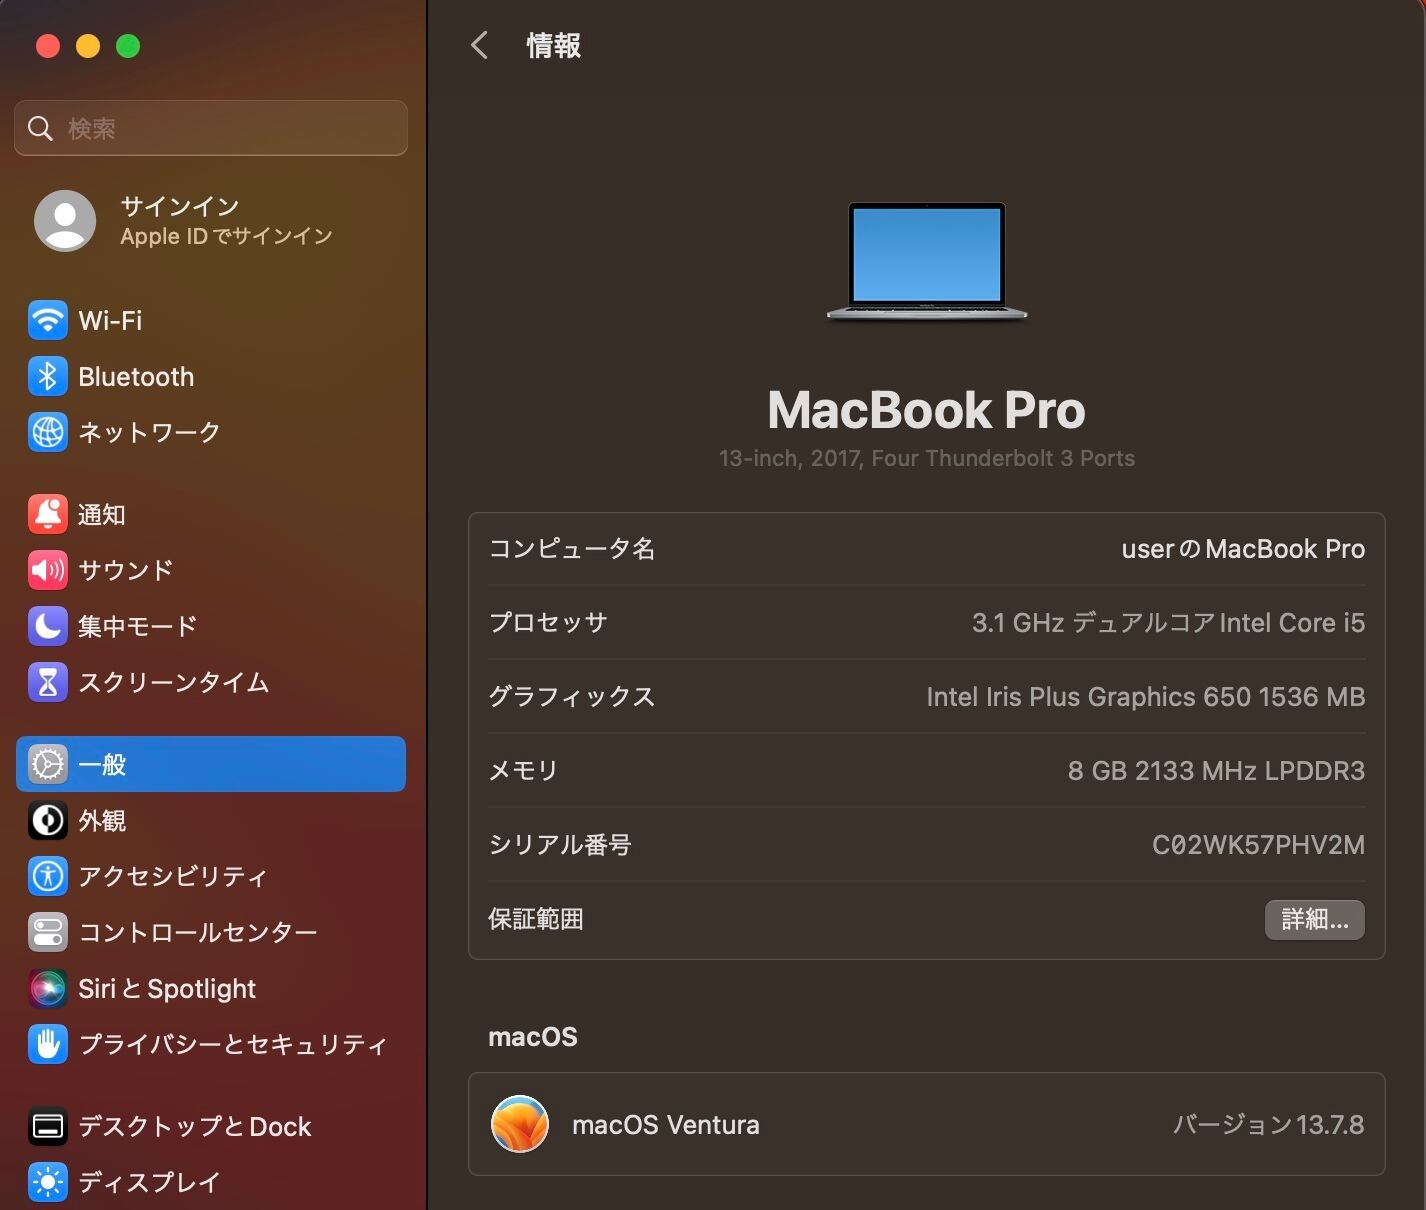Select the スクリーンタイム hourglass icon
The width and height of the screenshot is (1426, 1210).
point(48,683)
